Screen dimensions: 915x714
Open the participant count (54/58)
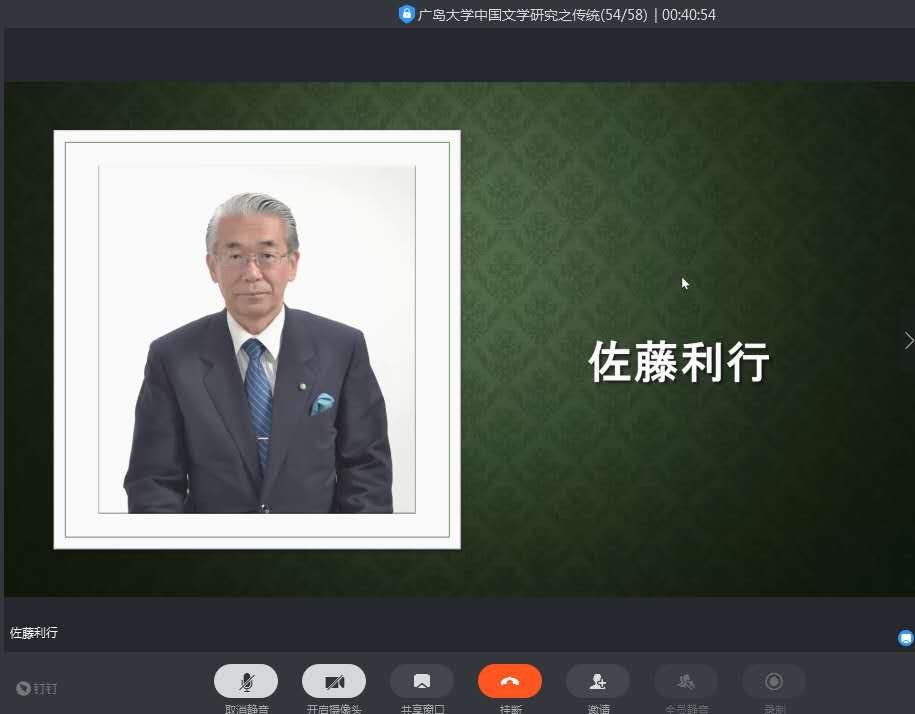pos(622,14)
